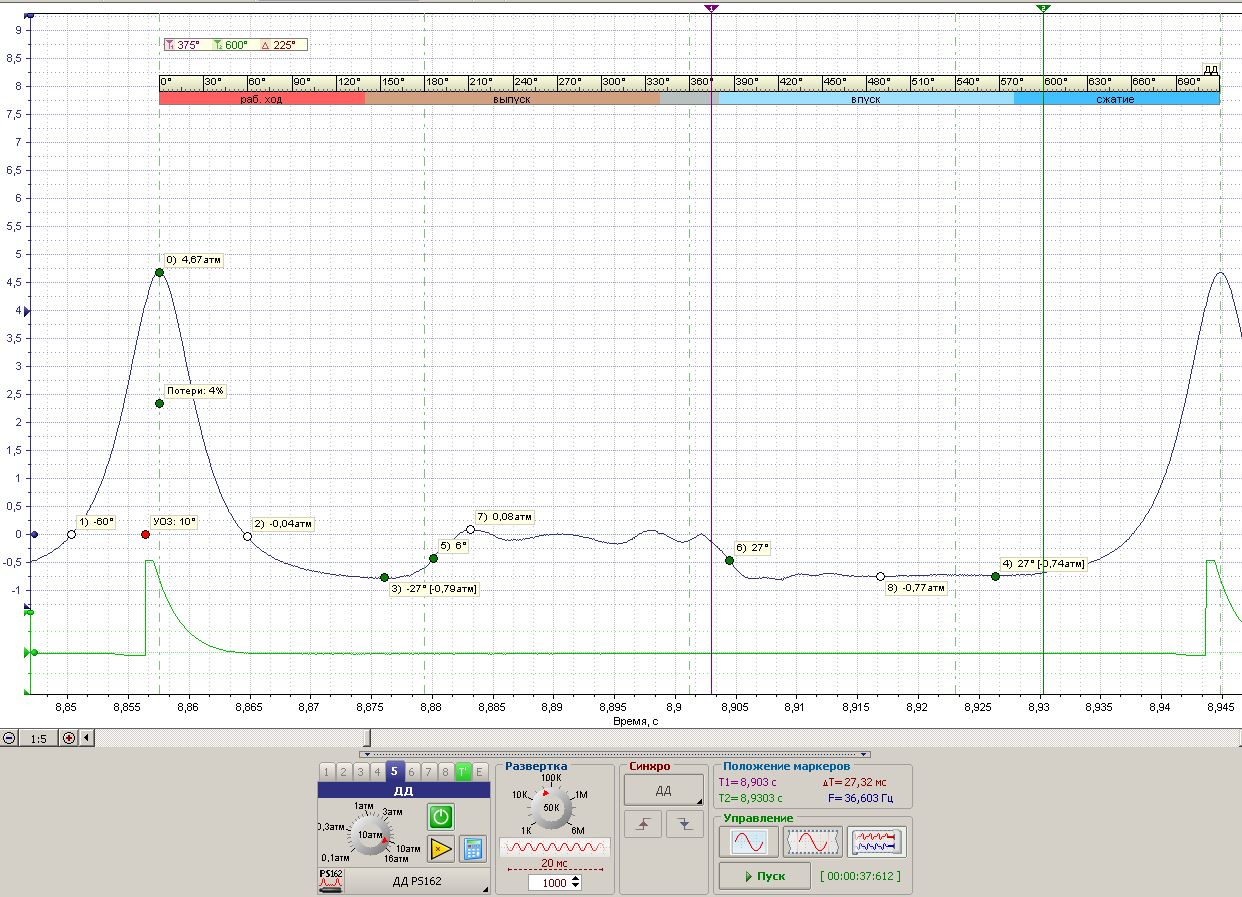
Task: Click the выпуск phase bar
Action: click(x=512, y=99)
